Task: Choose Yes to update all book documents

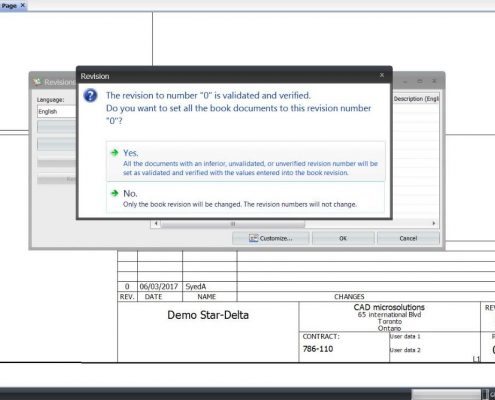Action: [x=246, y=161]
